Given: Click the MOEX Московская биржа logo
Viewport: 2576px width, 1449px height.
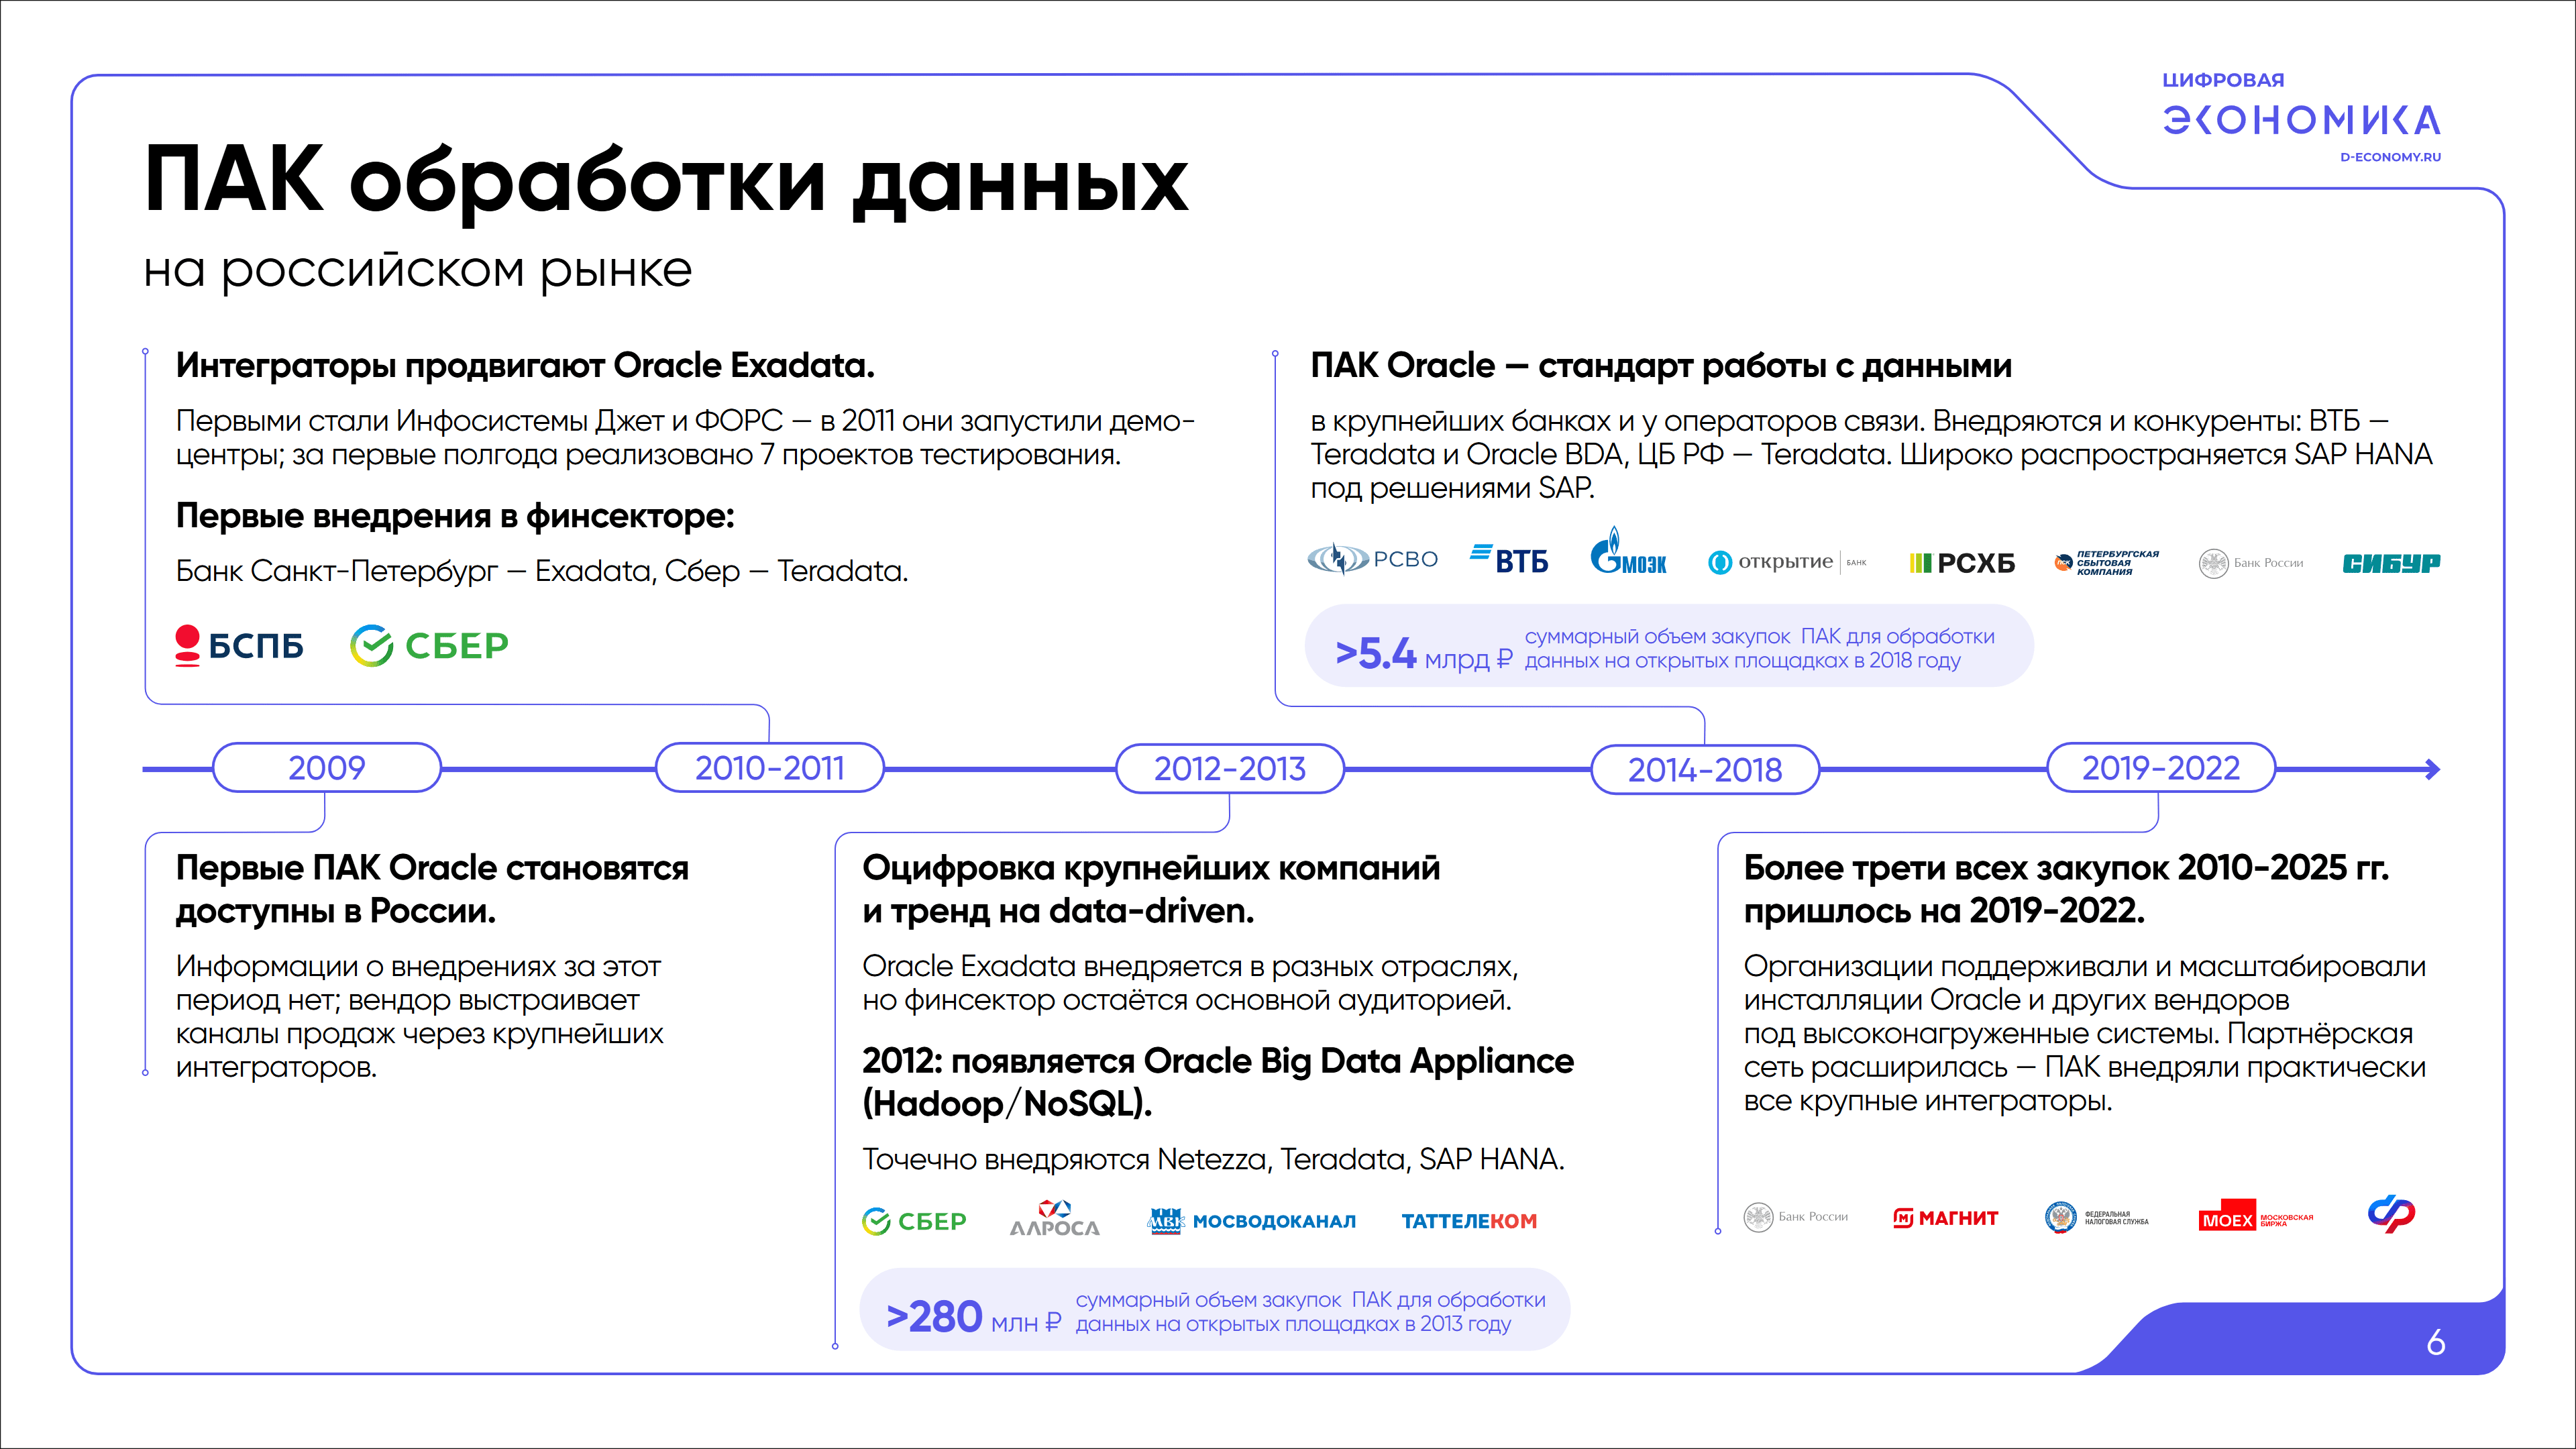Looking at the screenshot, I should (2256, 1215).
